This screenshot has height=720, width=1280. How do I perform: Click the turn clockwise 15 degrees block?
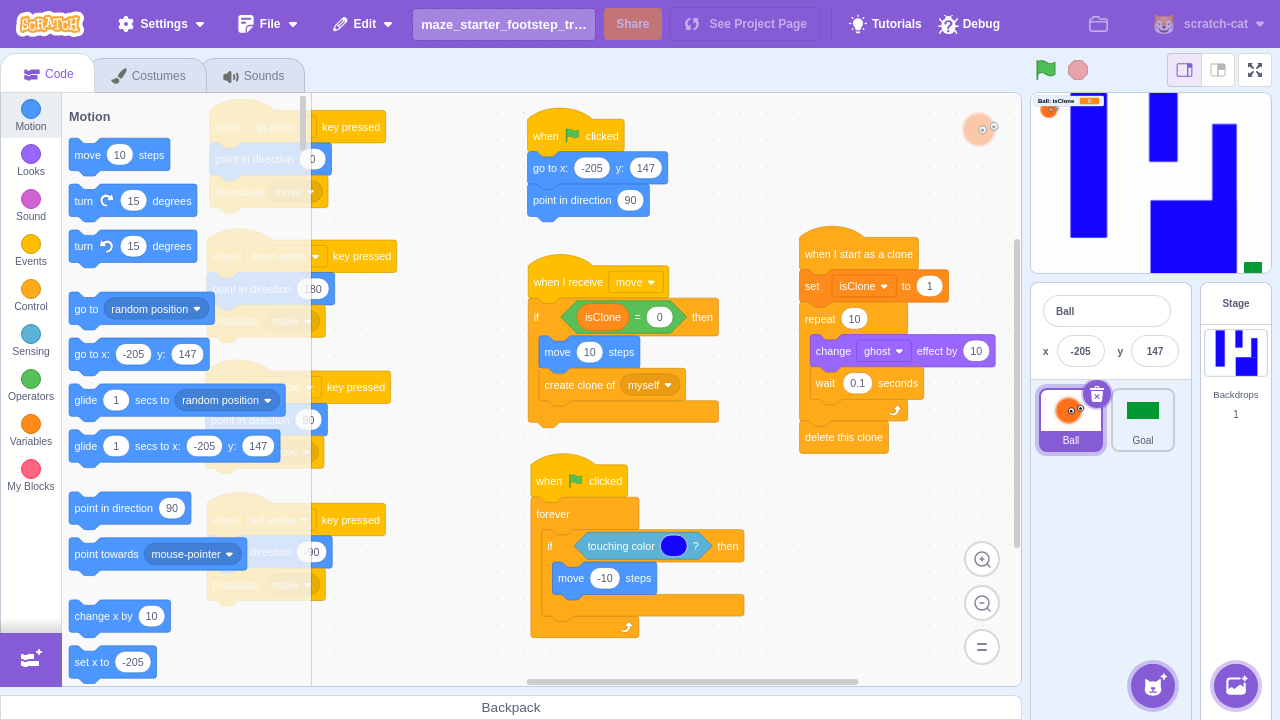pyautogui.click(x=133, y=201)
